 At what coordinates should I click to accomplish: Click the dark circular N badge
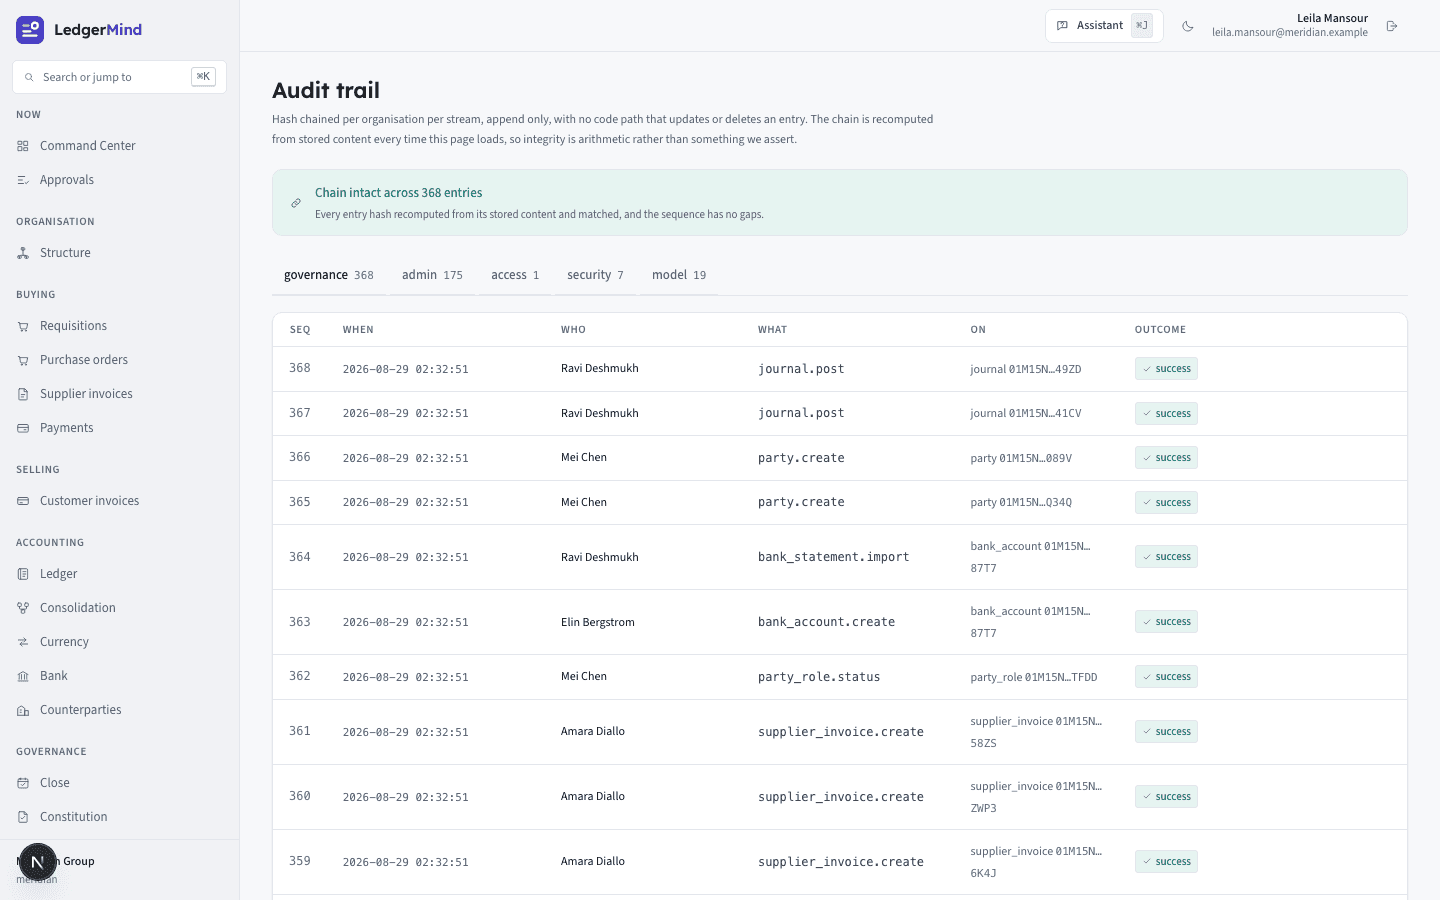(x=38, y=861)
